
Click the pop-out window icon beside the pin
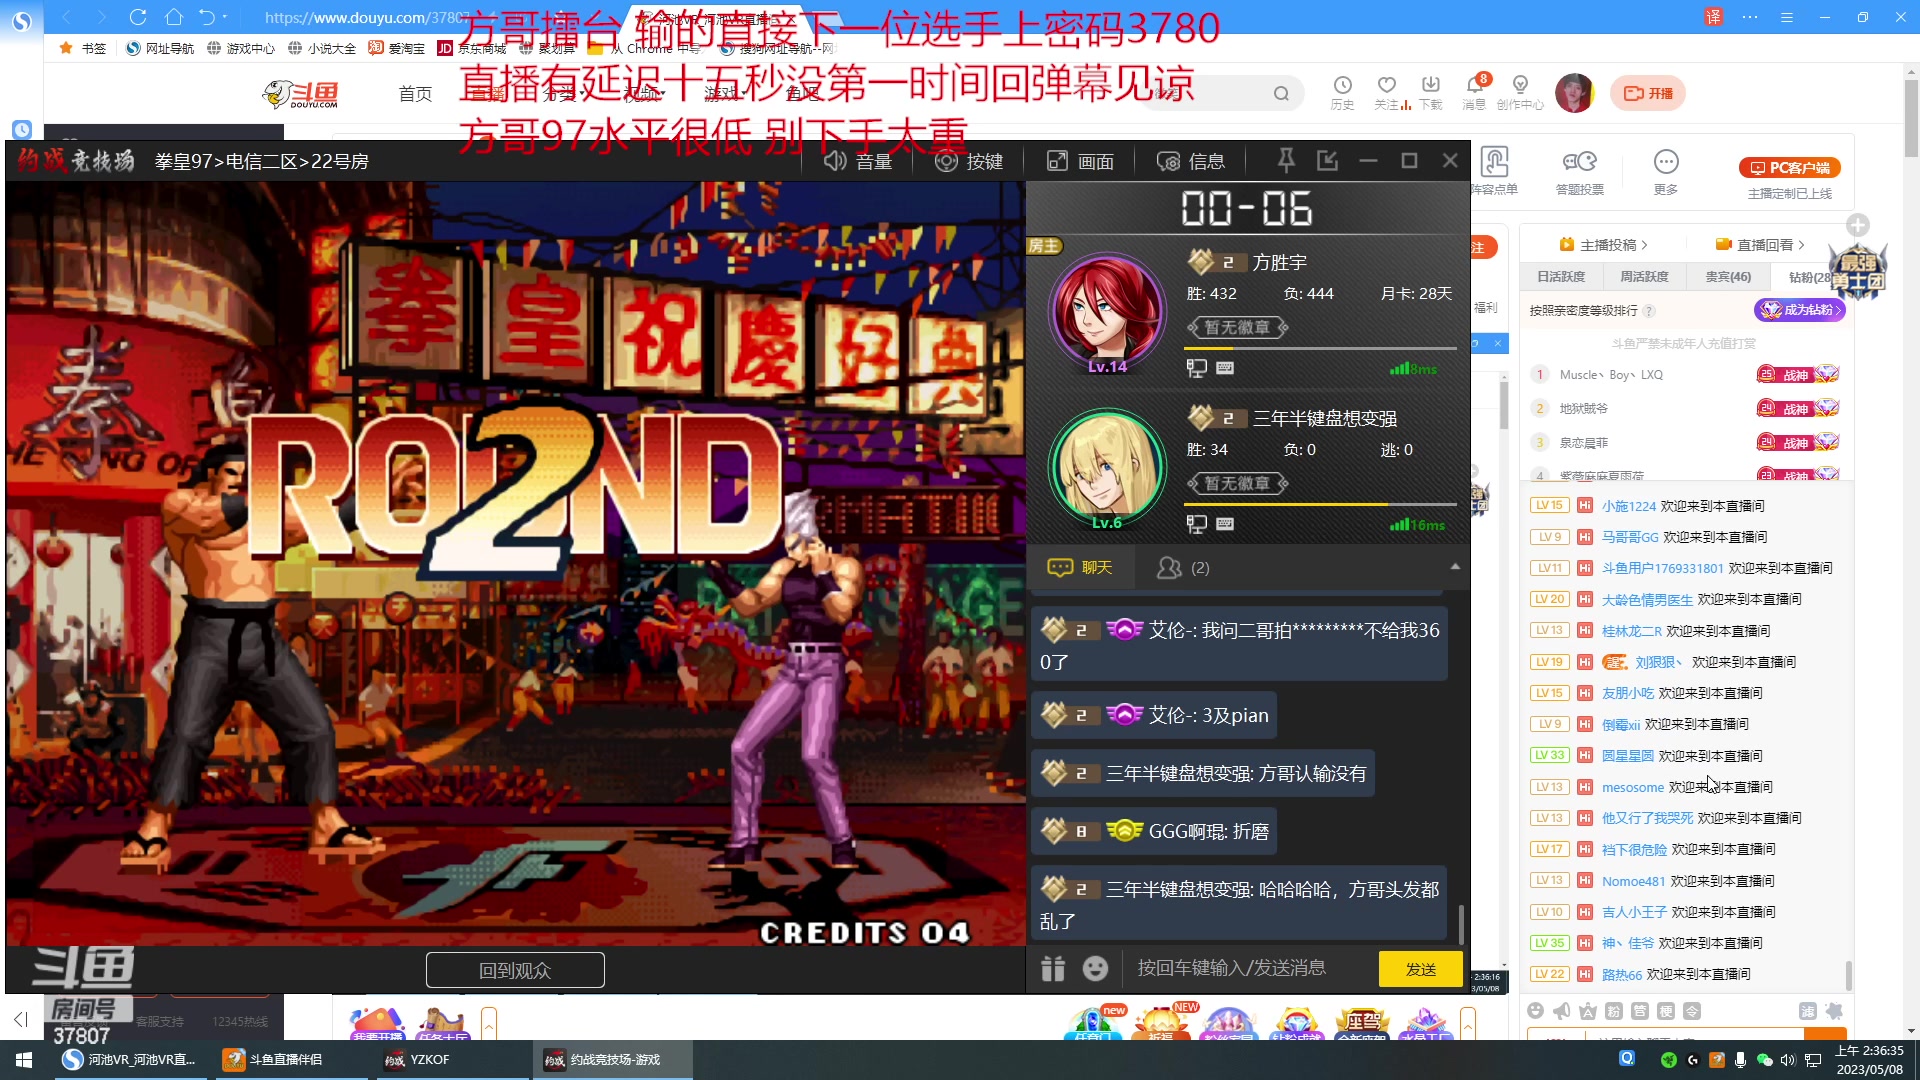click(1327, 160)
